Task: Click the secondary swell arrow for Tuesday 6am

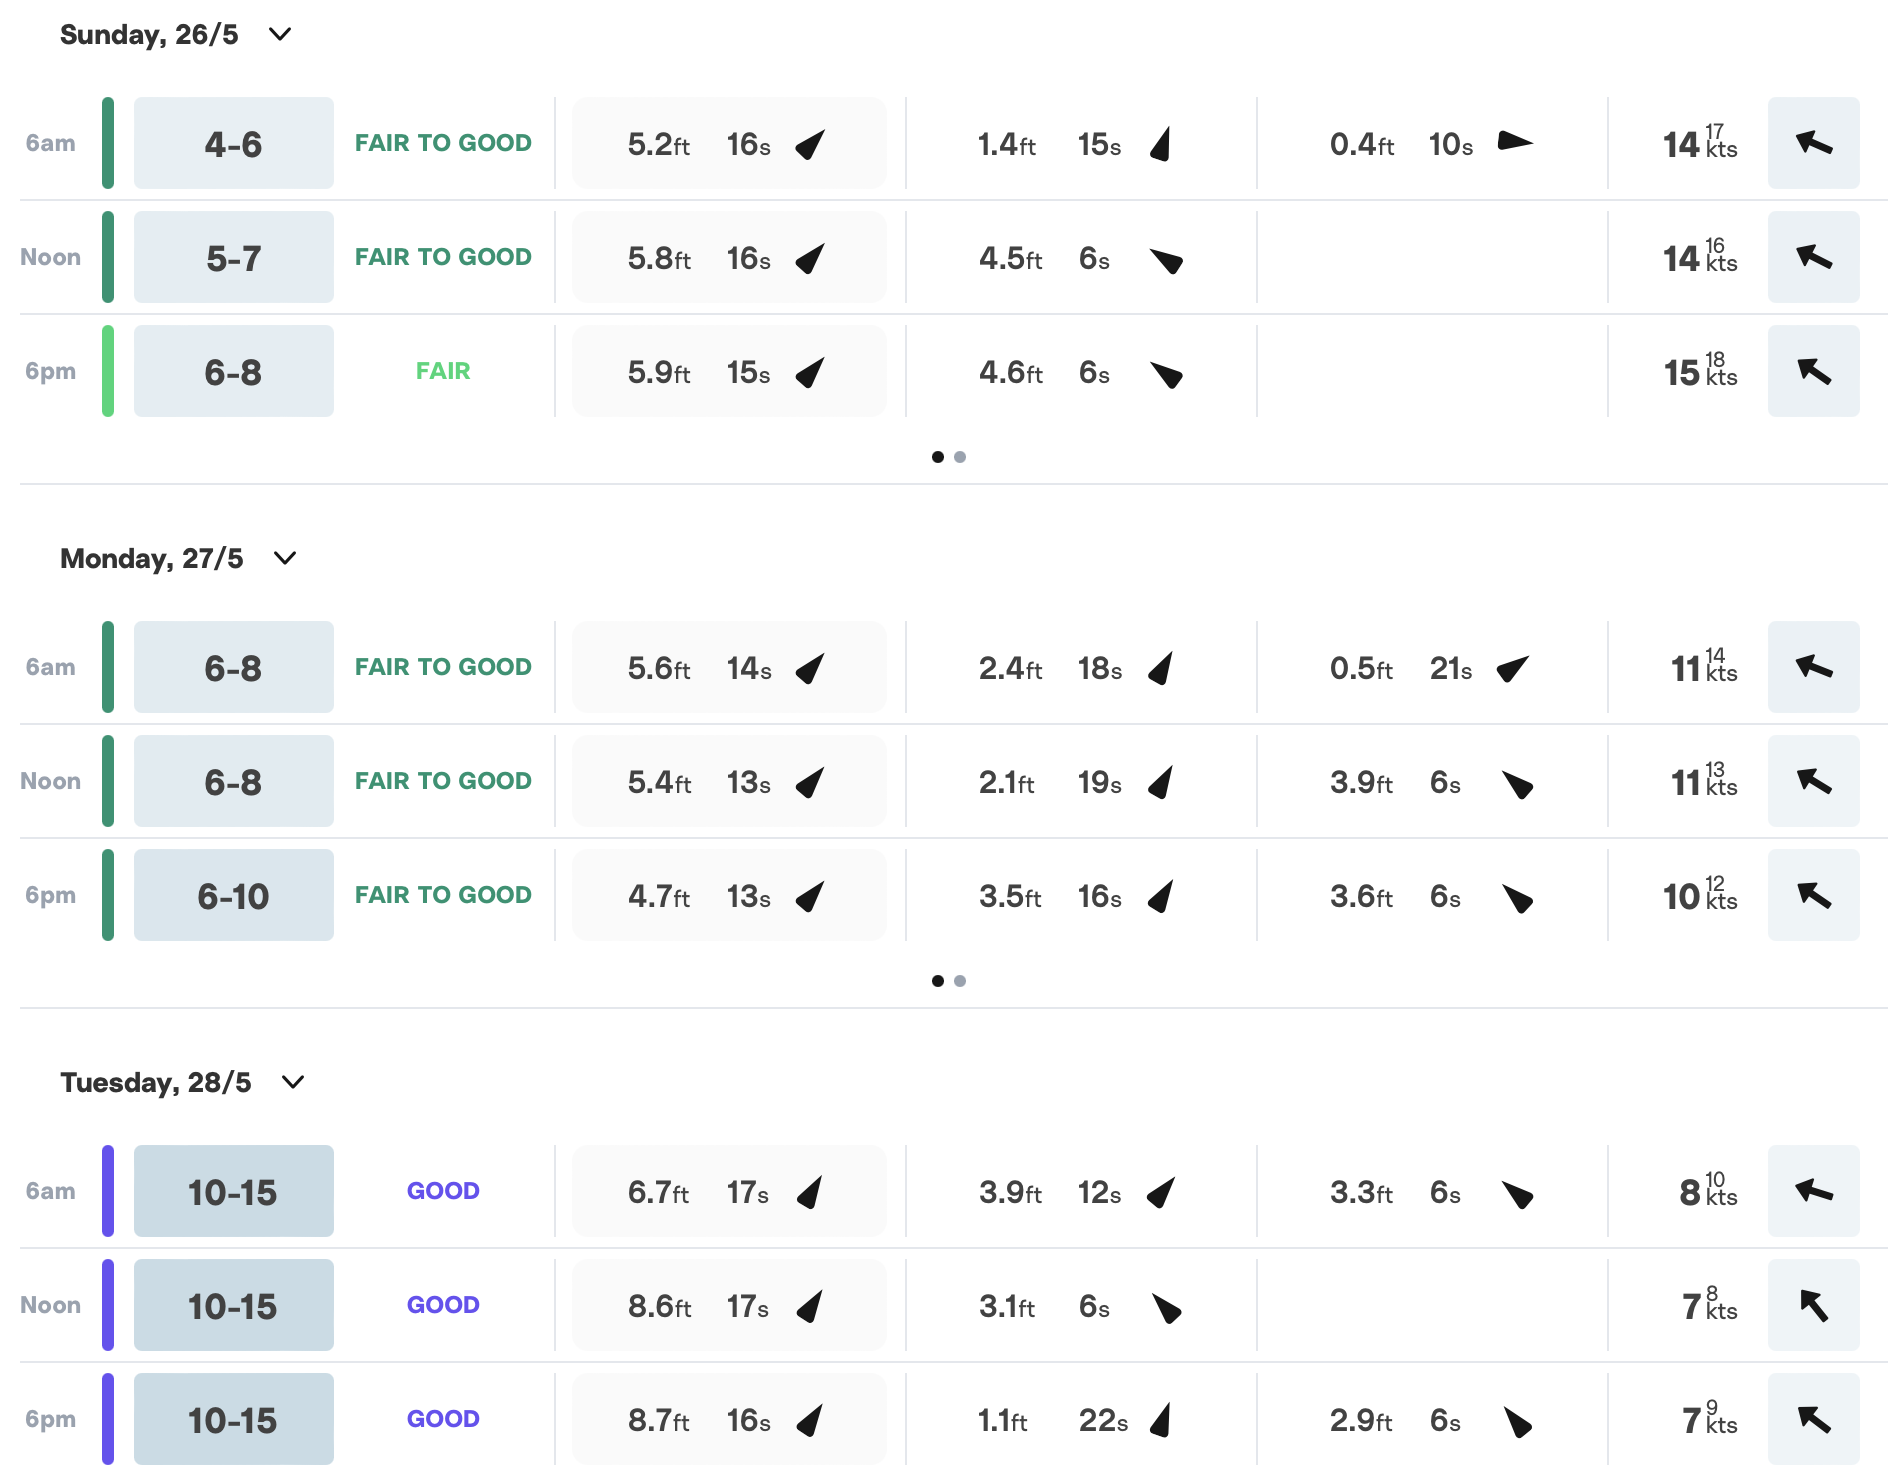Action: 1160,1192
